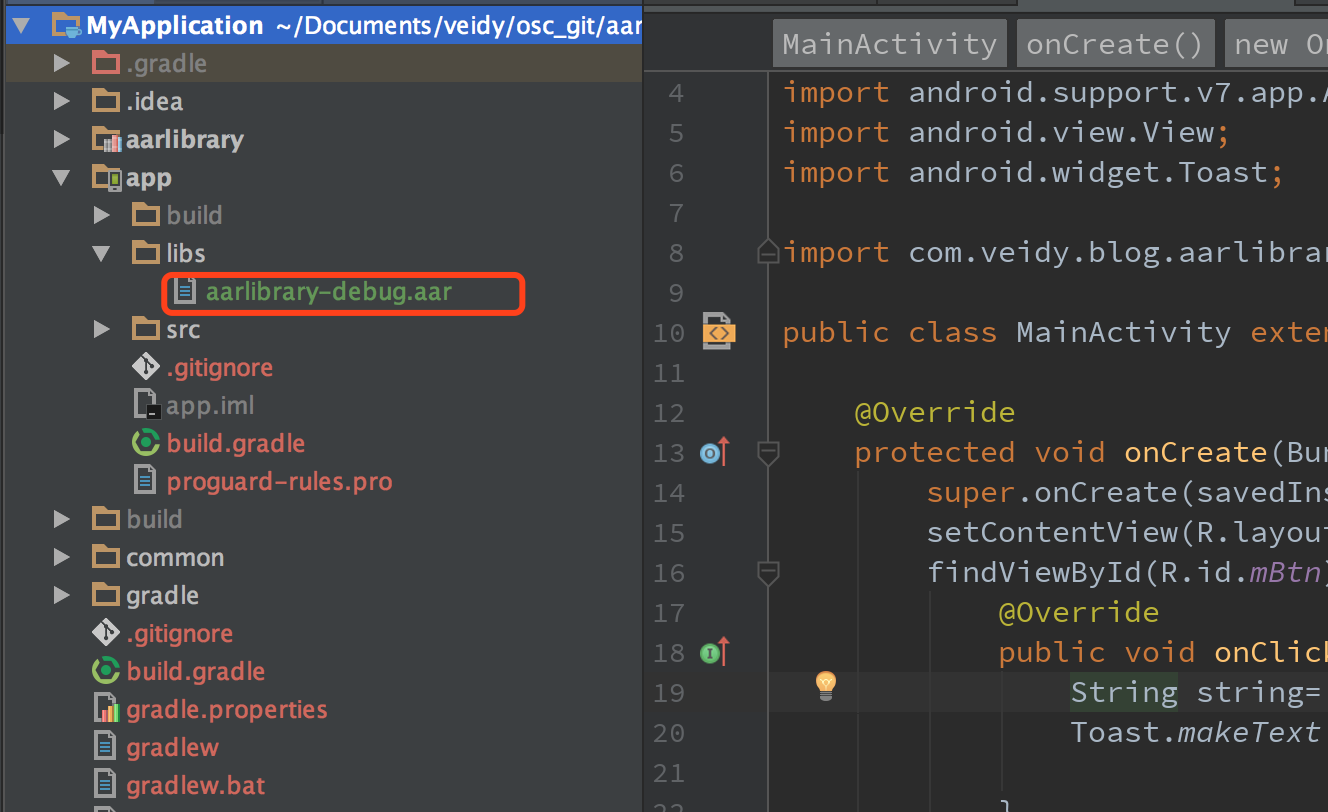Select gradle.properties file name
The width and height of the screenshot is (1328, 812).
(x=227, y=710)
